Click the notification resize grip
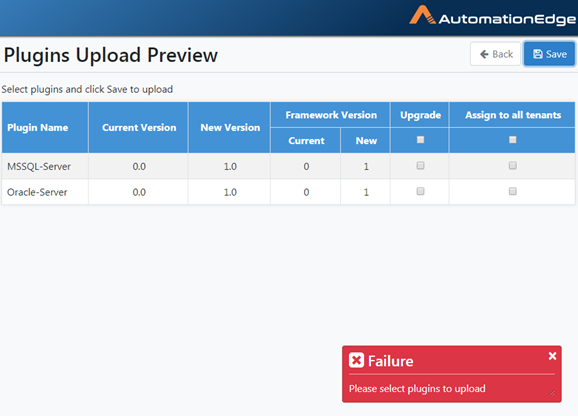 552,393
